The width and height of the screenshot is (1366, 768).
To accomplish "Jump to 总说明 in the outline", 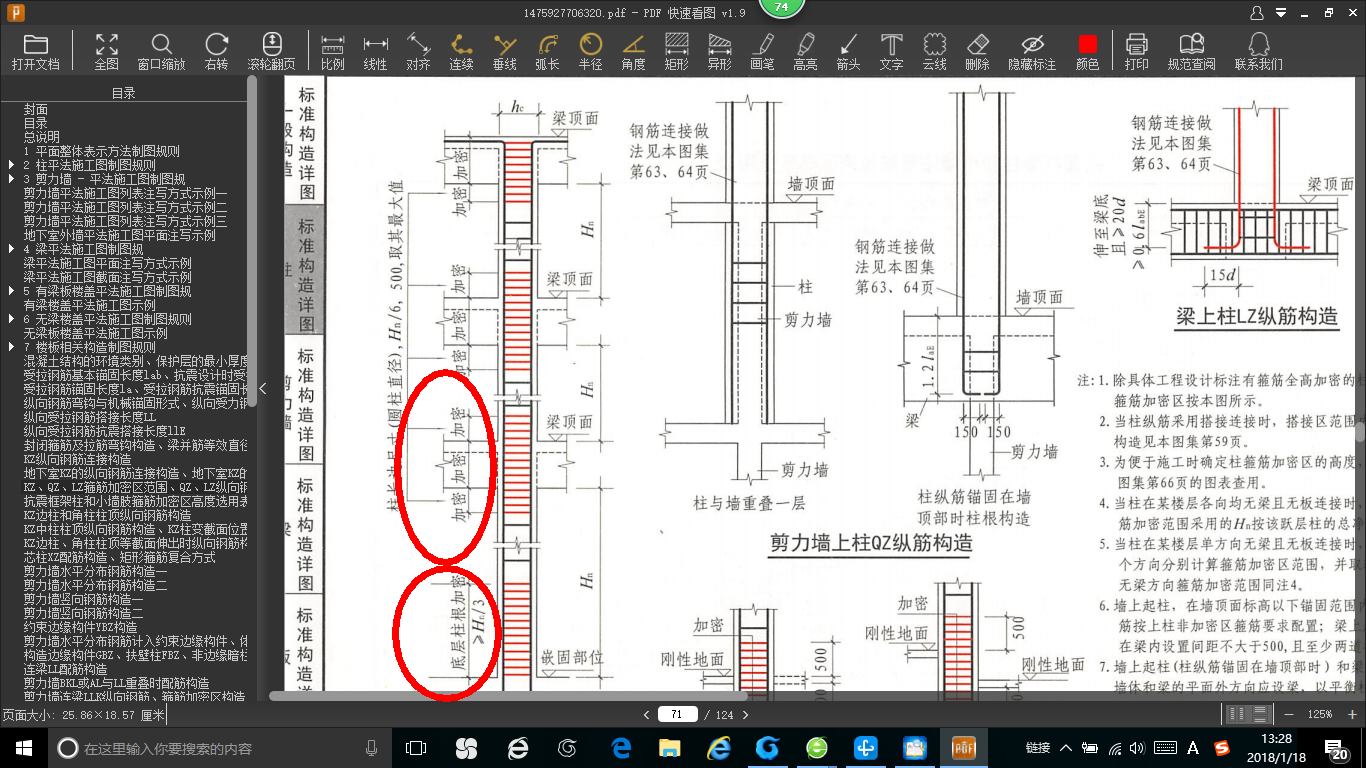I will [x=42, y=138].
